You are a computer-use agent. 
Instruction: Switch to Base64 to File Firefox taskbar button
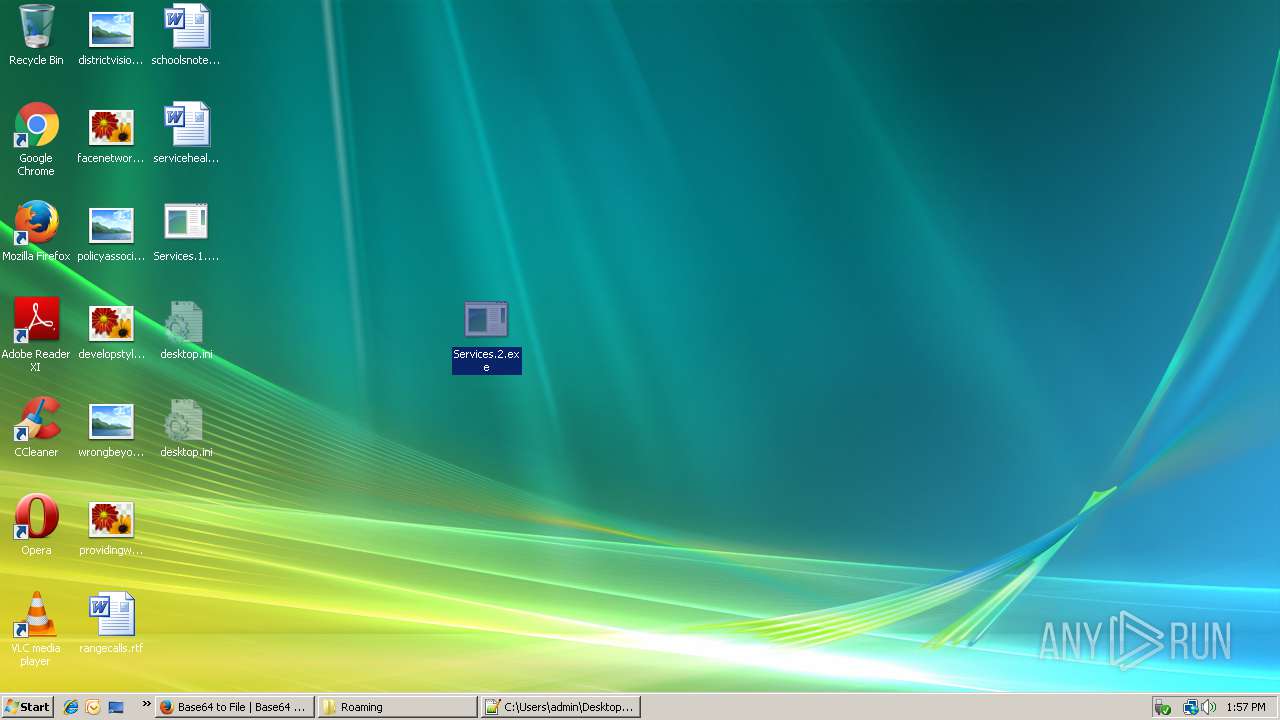[x=236, y=707]
